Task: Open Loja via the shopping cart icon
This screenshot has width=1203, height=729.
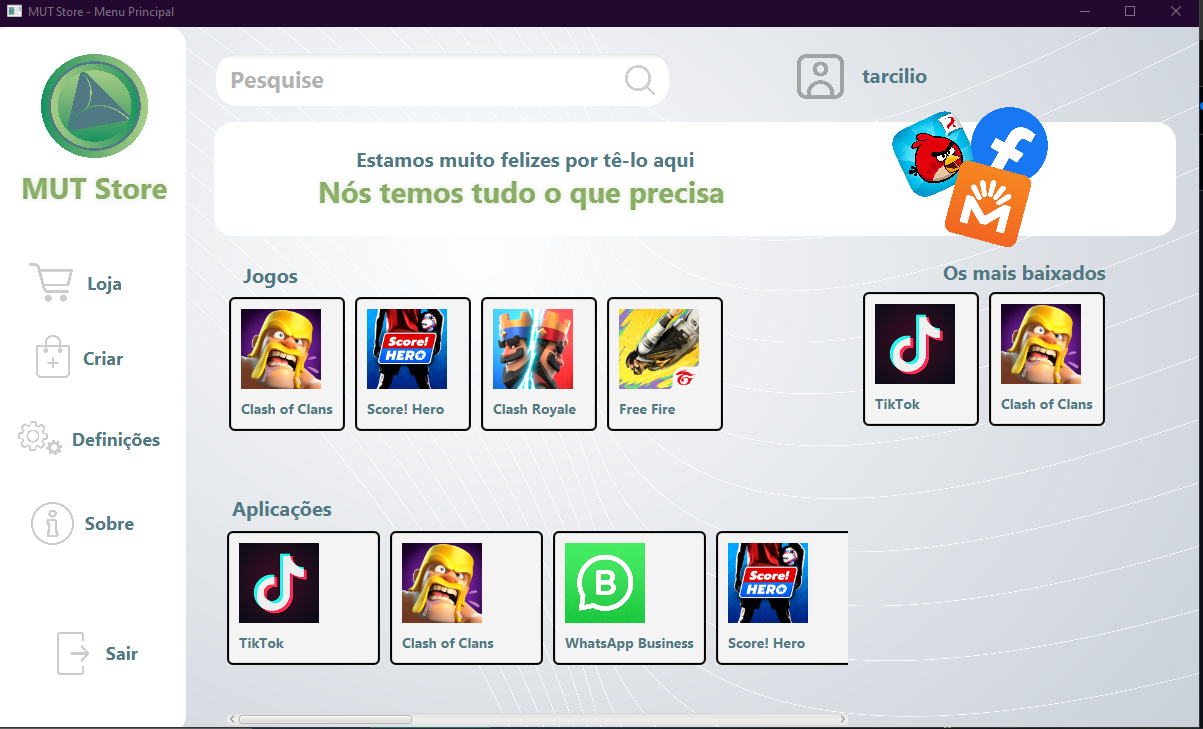Action: [50, 283]
